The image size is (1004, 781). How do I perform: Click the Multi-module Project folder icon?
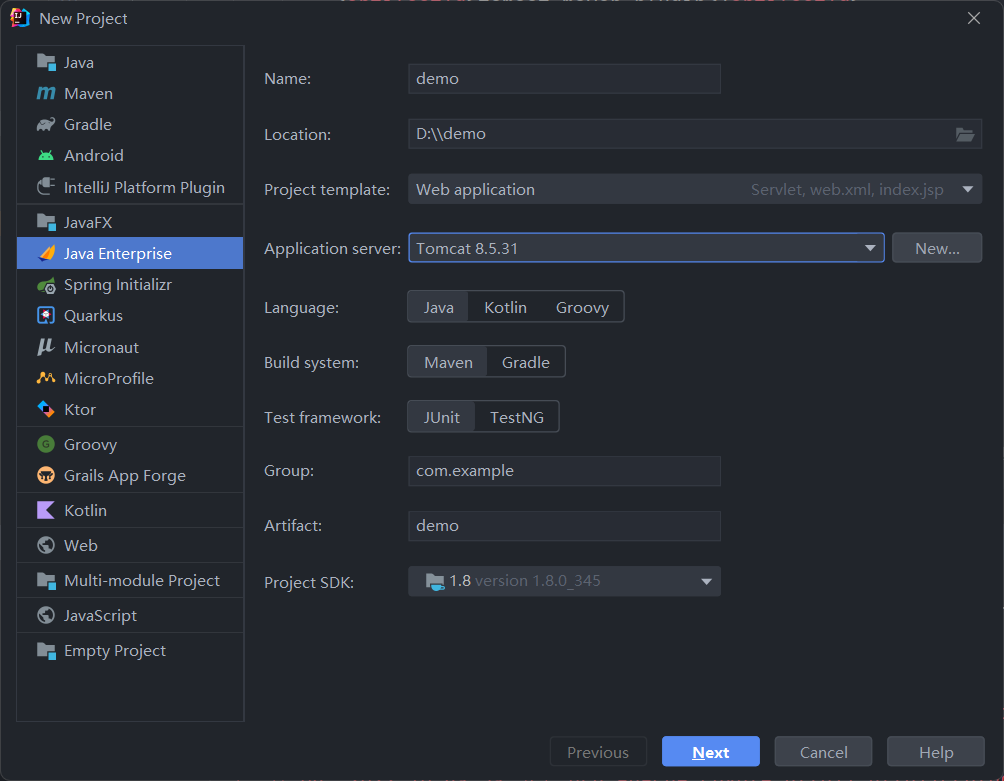click(x=46, y=581)
